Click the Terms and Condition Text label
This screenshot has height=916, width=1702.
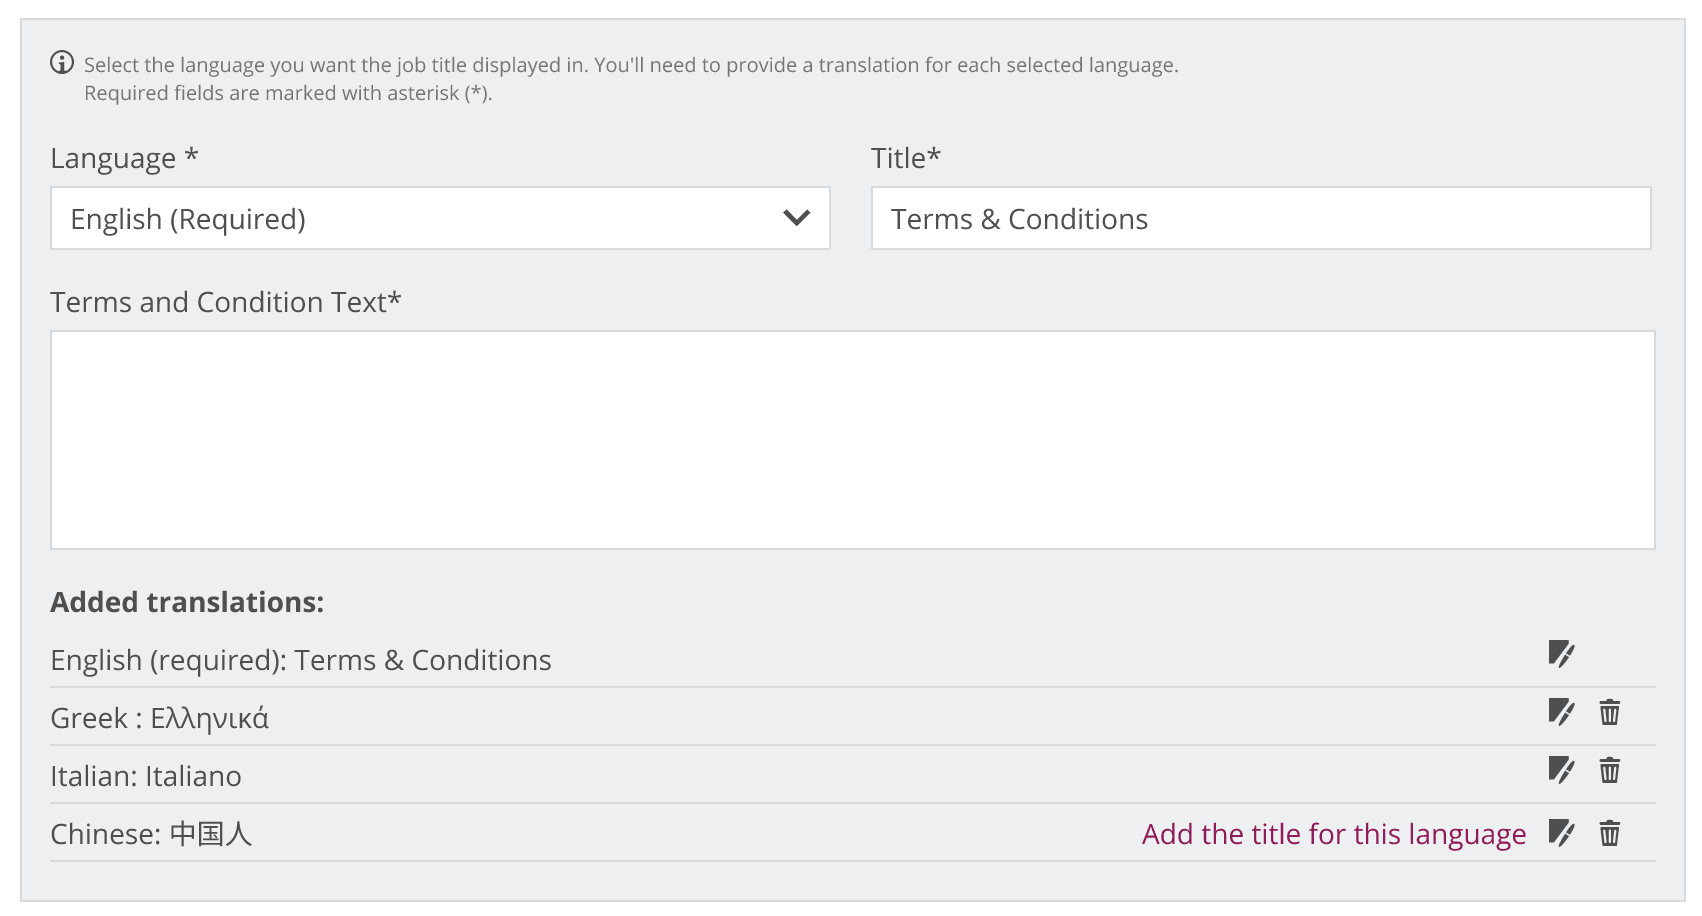coord(226,302)
